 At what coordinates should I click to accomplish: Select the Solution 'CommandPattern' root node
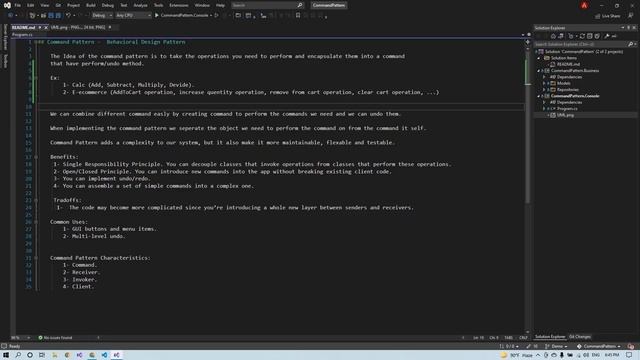click(584, 51)
